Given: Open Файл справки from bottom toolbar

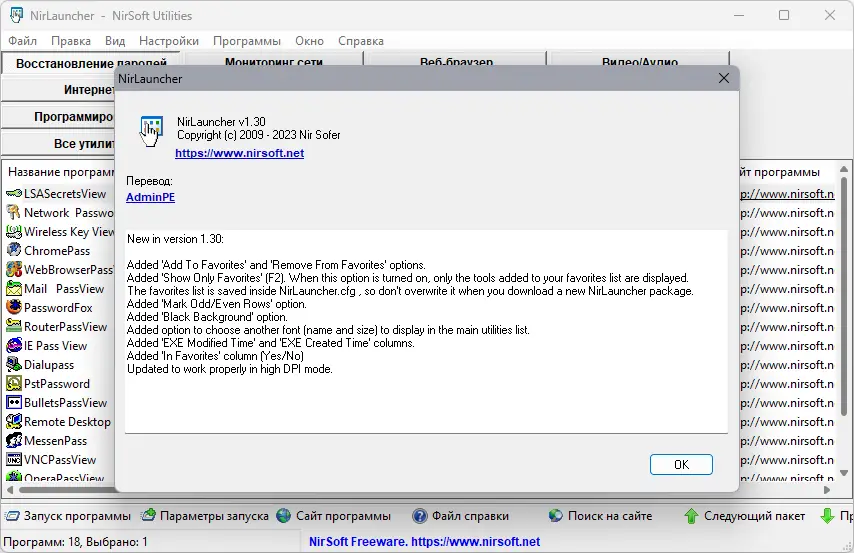Looking at the screenshot, I should pos(461,516).
